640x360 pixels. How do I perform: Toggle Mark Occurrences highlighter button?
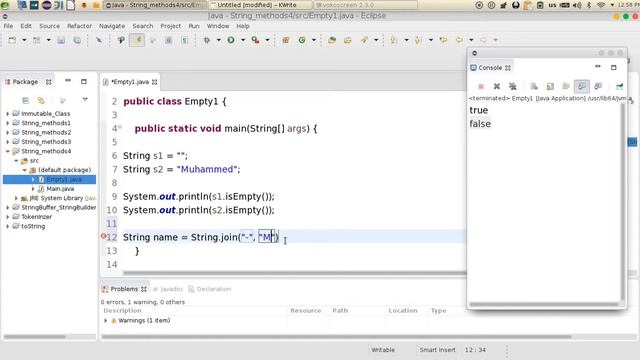137,40
